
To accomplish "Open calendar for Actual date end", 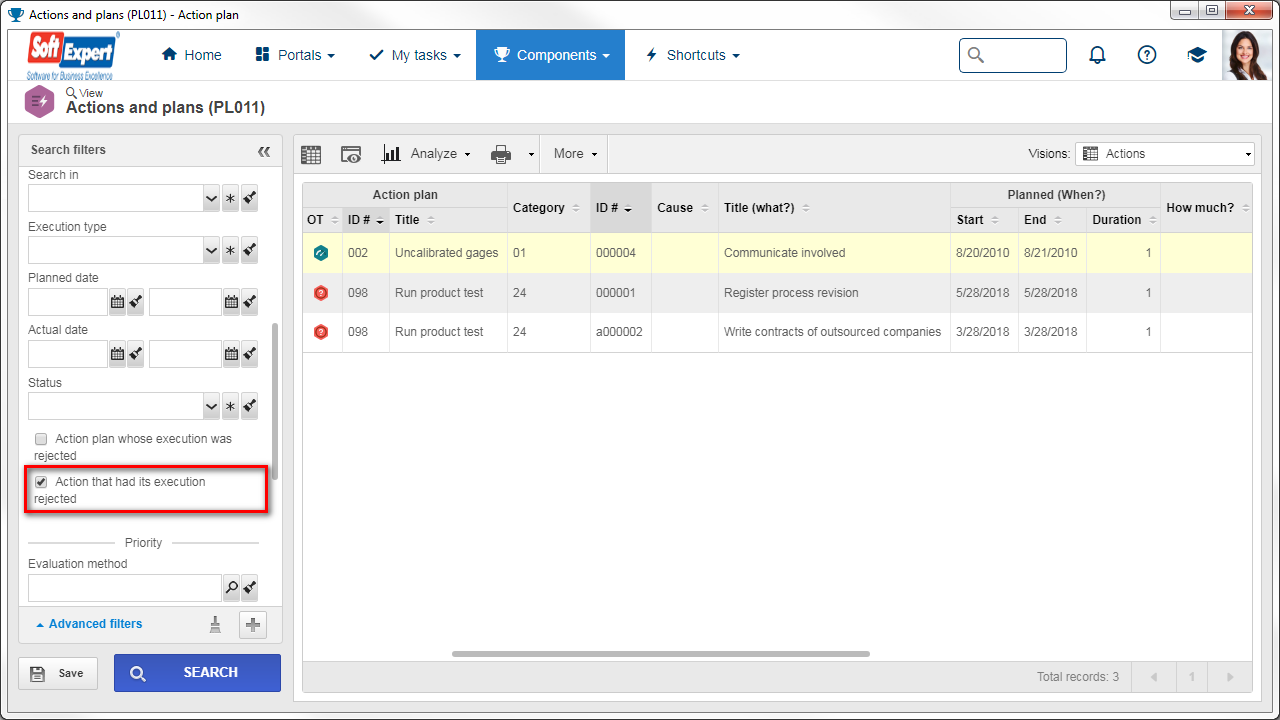I will 231,353.
